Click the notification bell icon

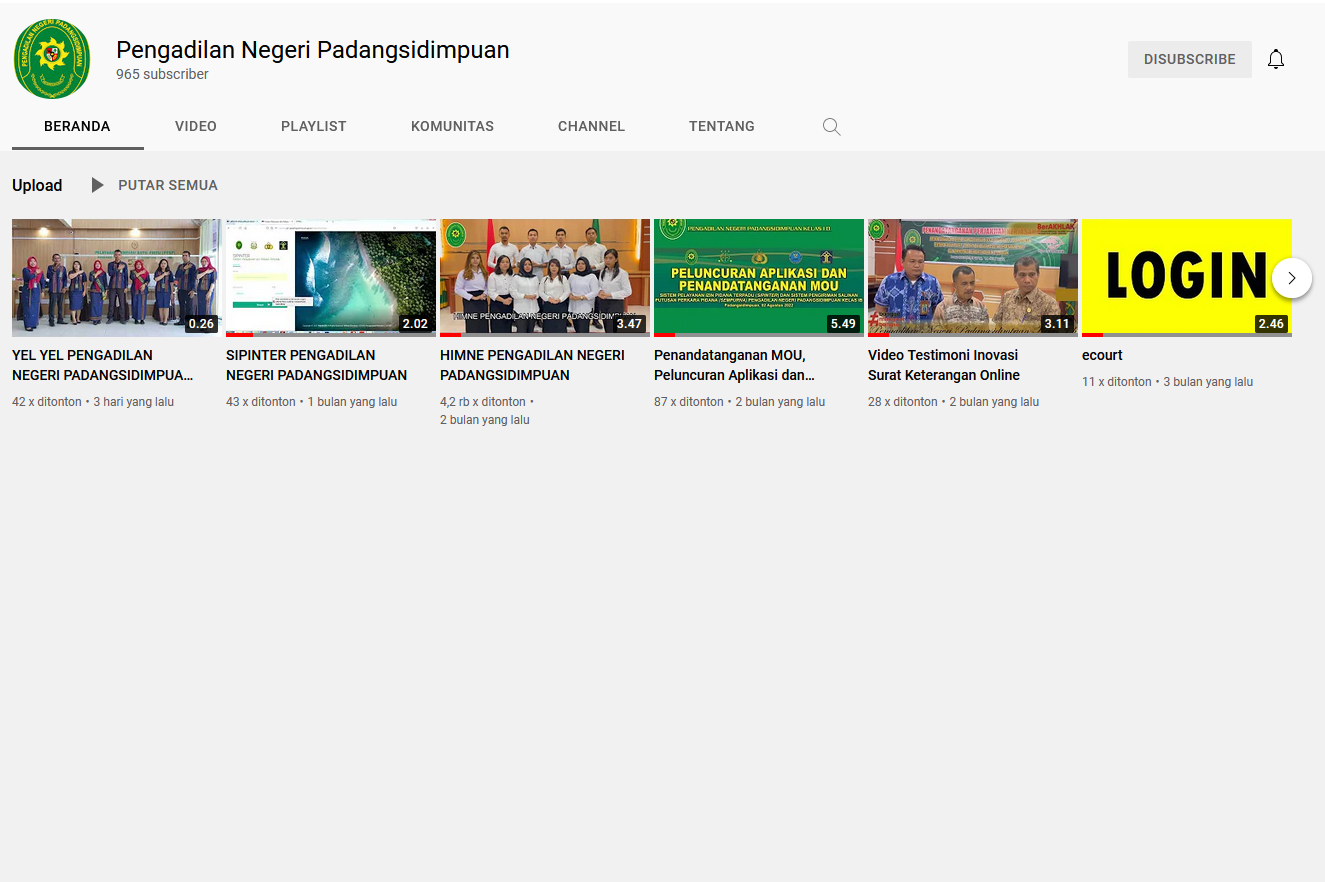(1276, 59)
